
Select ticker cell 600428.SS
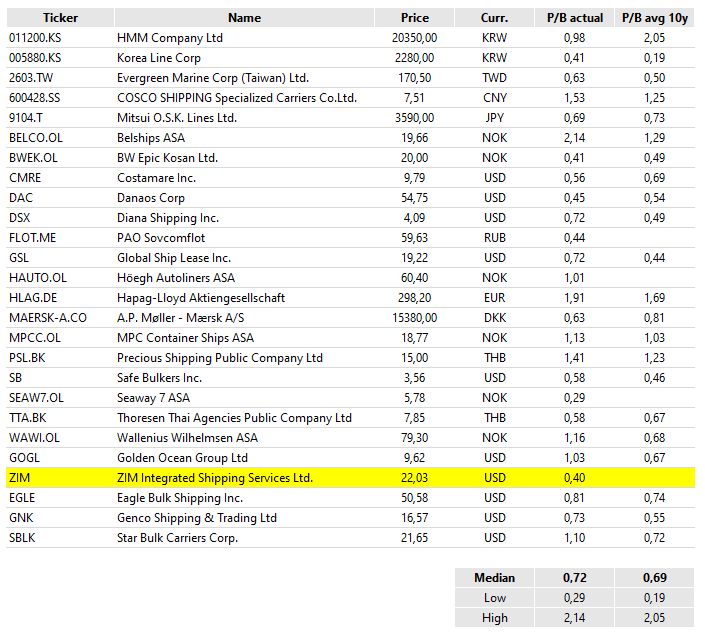(60, 98)
